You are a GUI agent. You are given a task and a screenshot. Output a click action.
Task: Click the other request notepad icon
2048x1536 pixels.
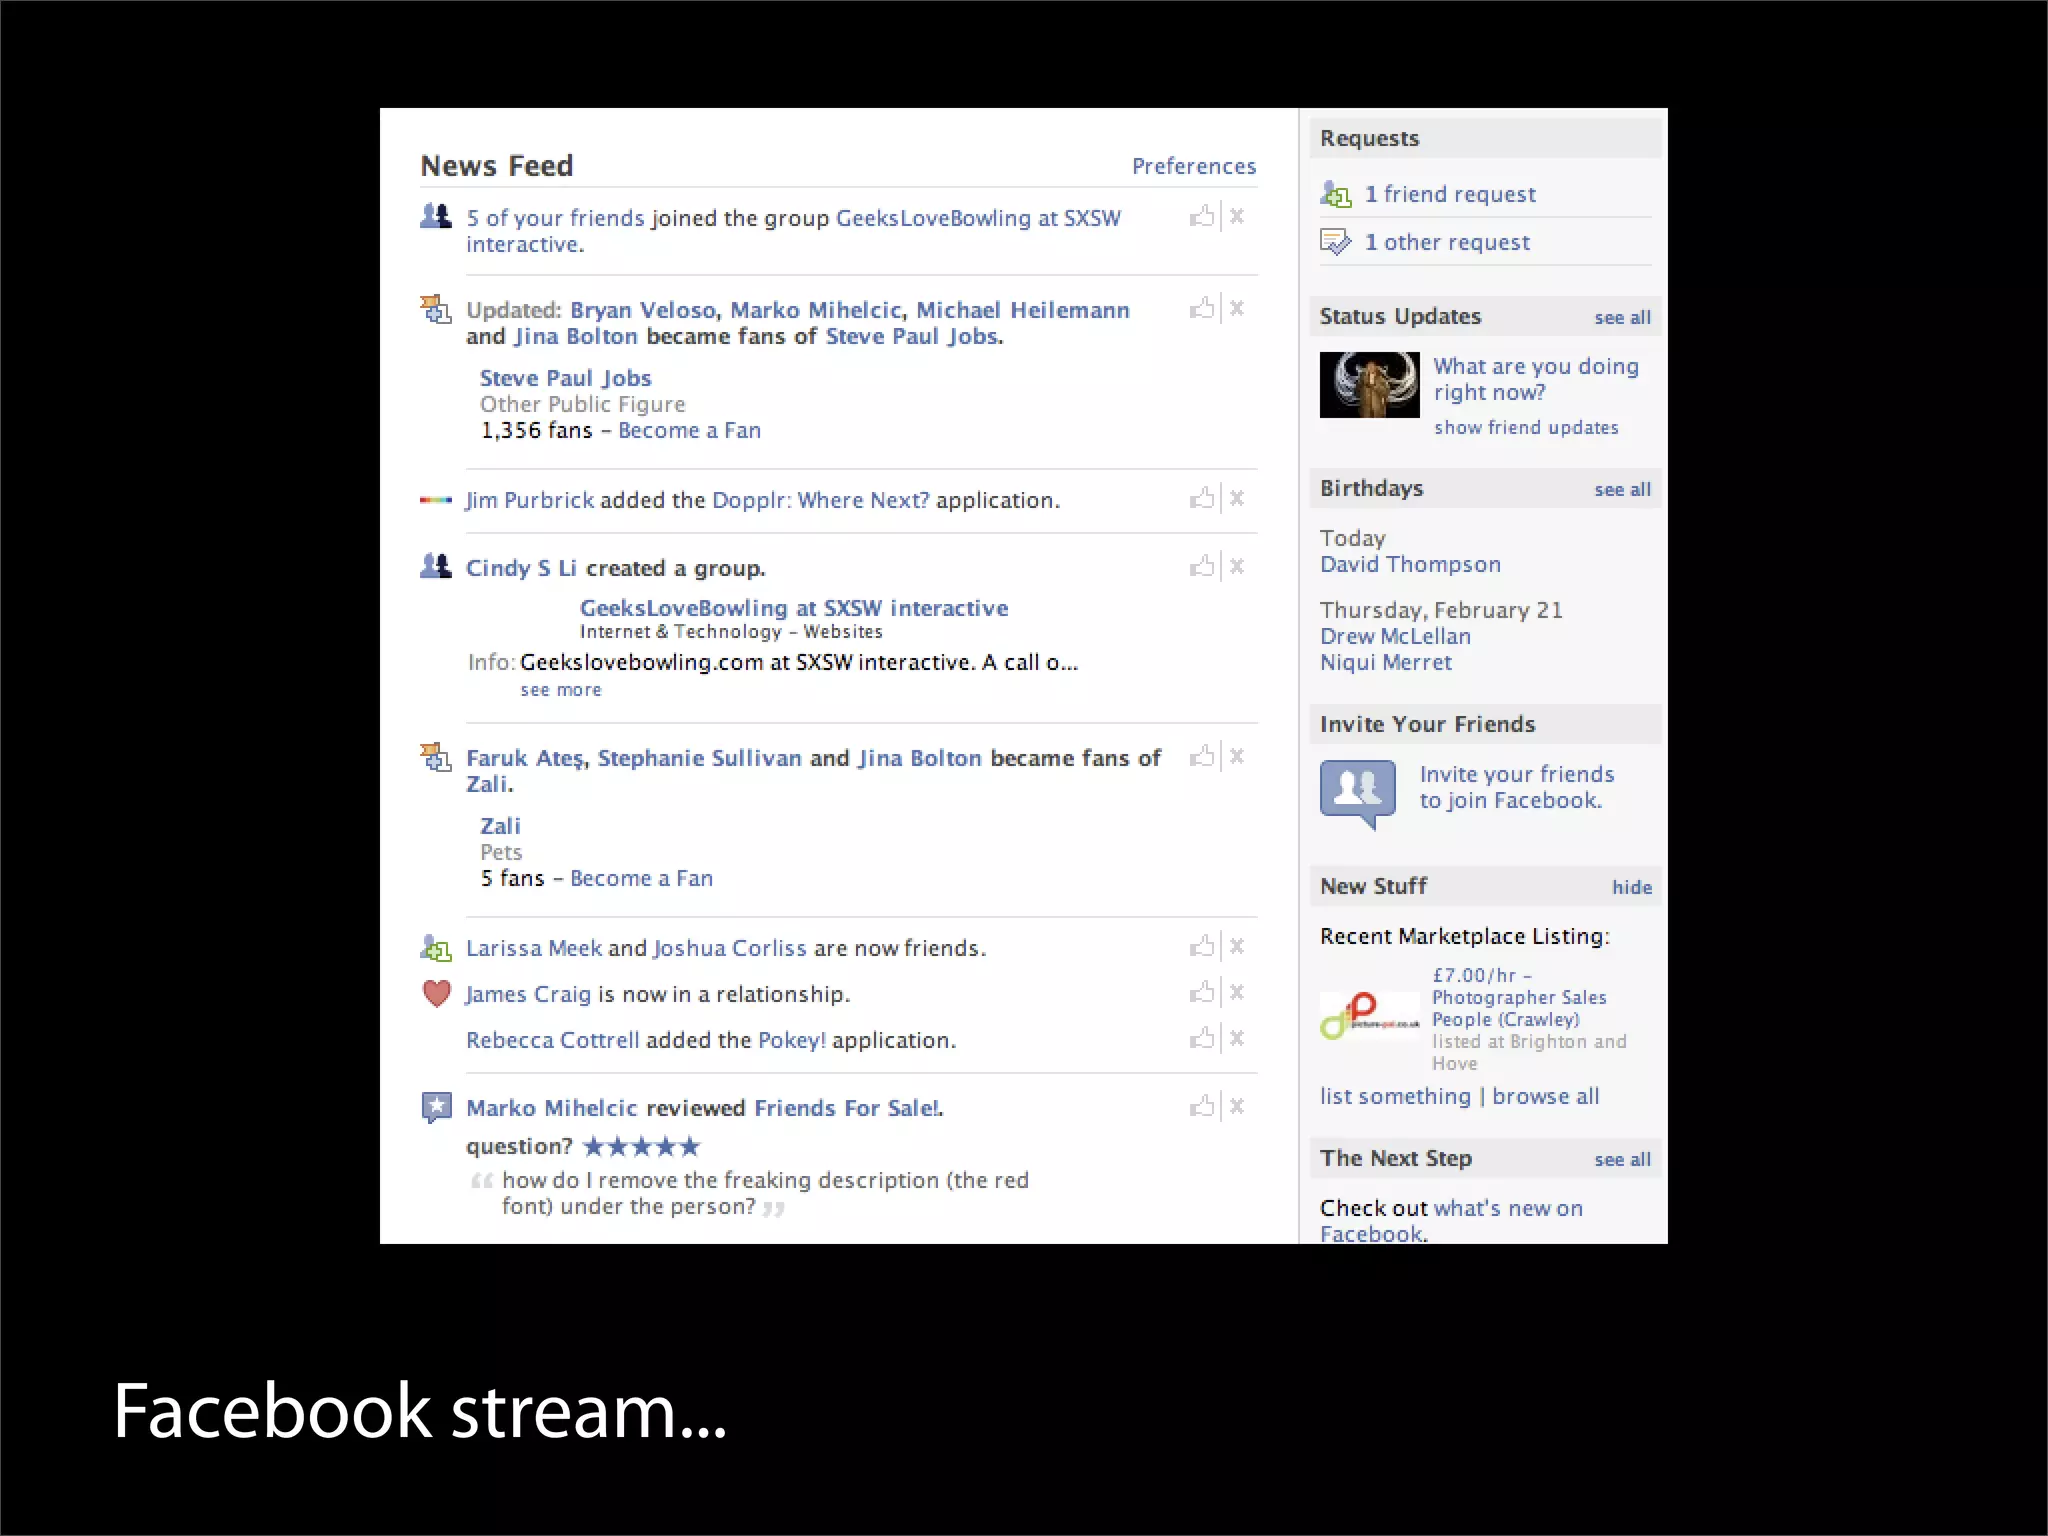(1336, 242)
